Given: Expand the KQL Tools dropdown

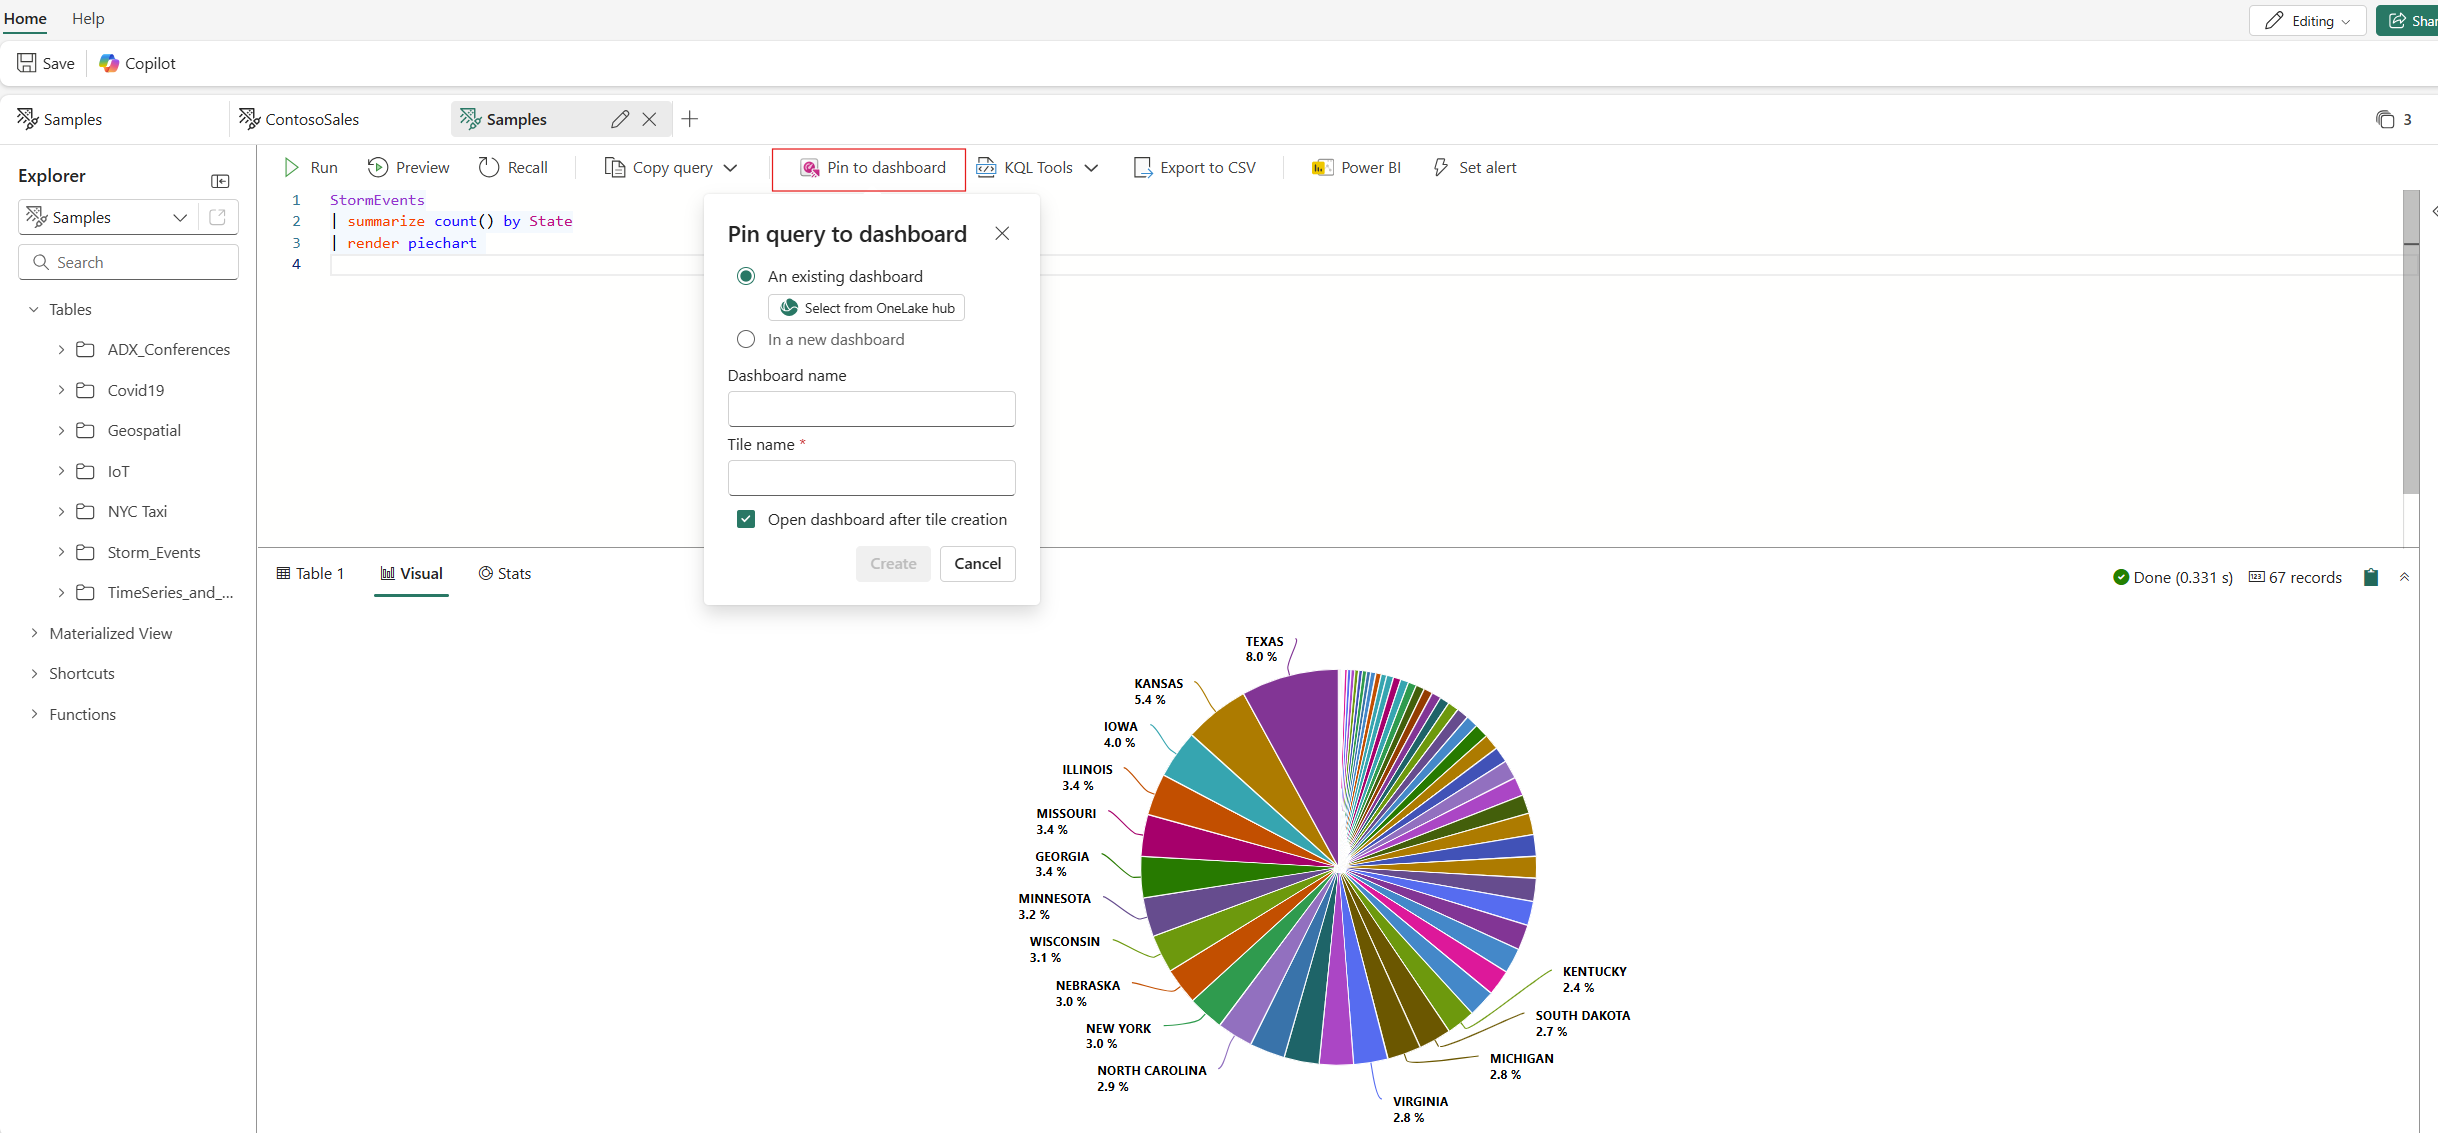Looking at the screenshot, I should pyautogui.click(x=1091, y=167).
